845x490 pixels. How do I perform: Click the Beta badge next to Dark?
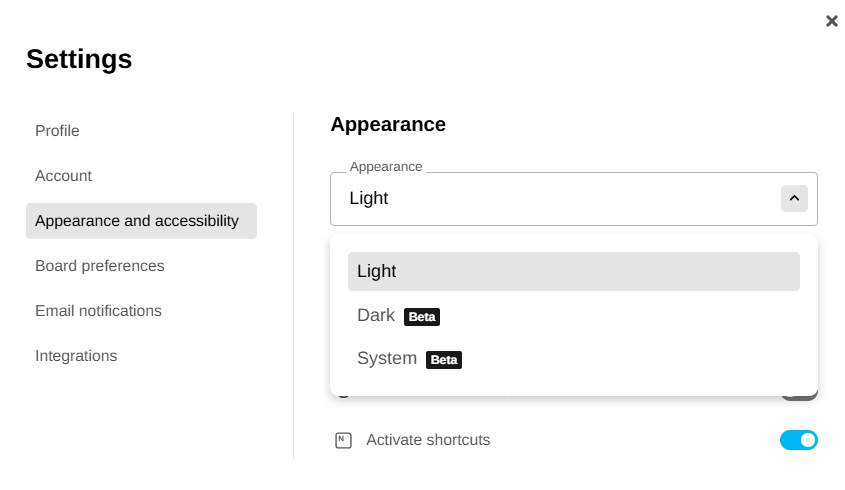click(x=422, y=317)
